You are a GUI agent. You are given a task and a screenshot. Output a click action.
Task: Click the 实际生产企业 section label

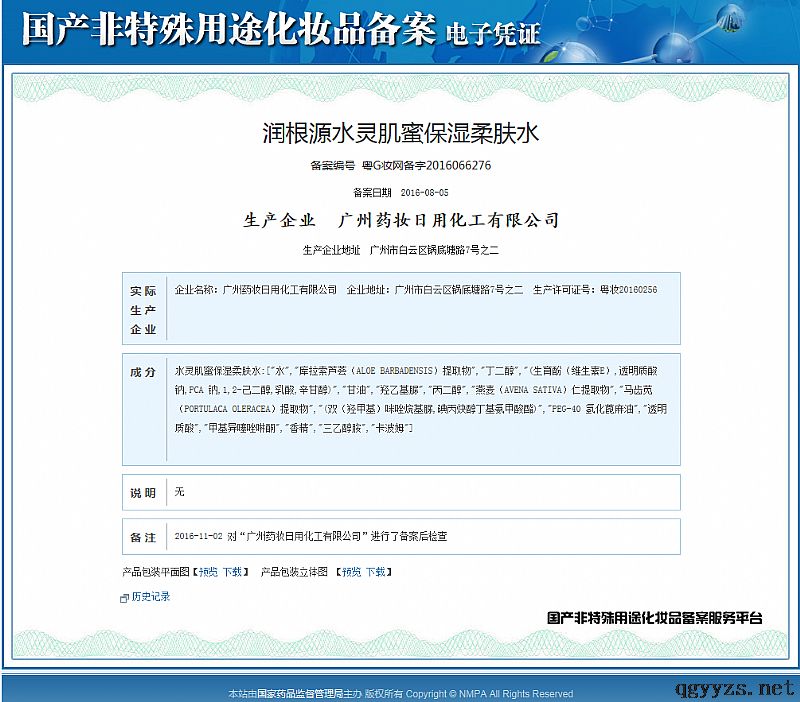click(x=143, y=309)
